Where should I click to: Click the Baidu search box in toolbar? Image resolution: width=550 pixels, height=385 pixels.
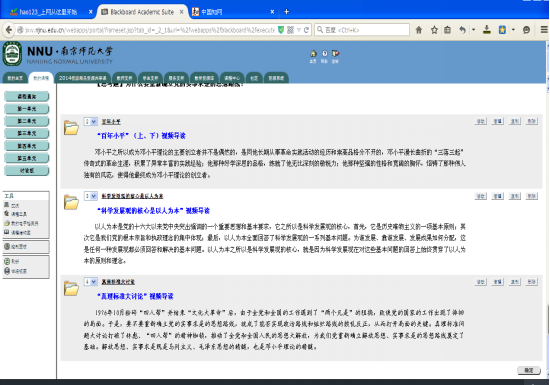point(362,30)
